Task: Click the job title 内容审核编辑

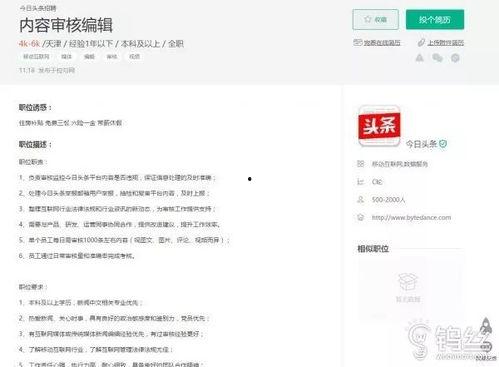Action: pyautogui.click(x=66, y=25)
